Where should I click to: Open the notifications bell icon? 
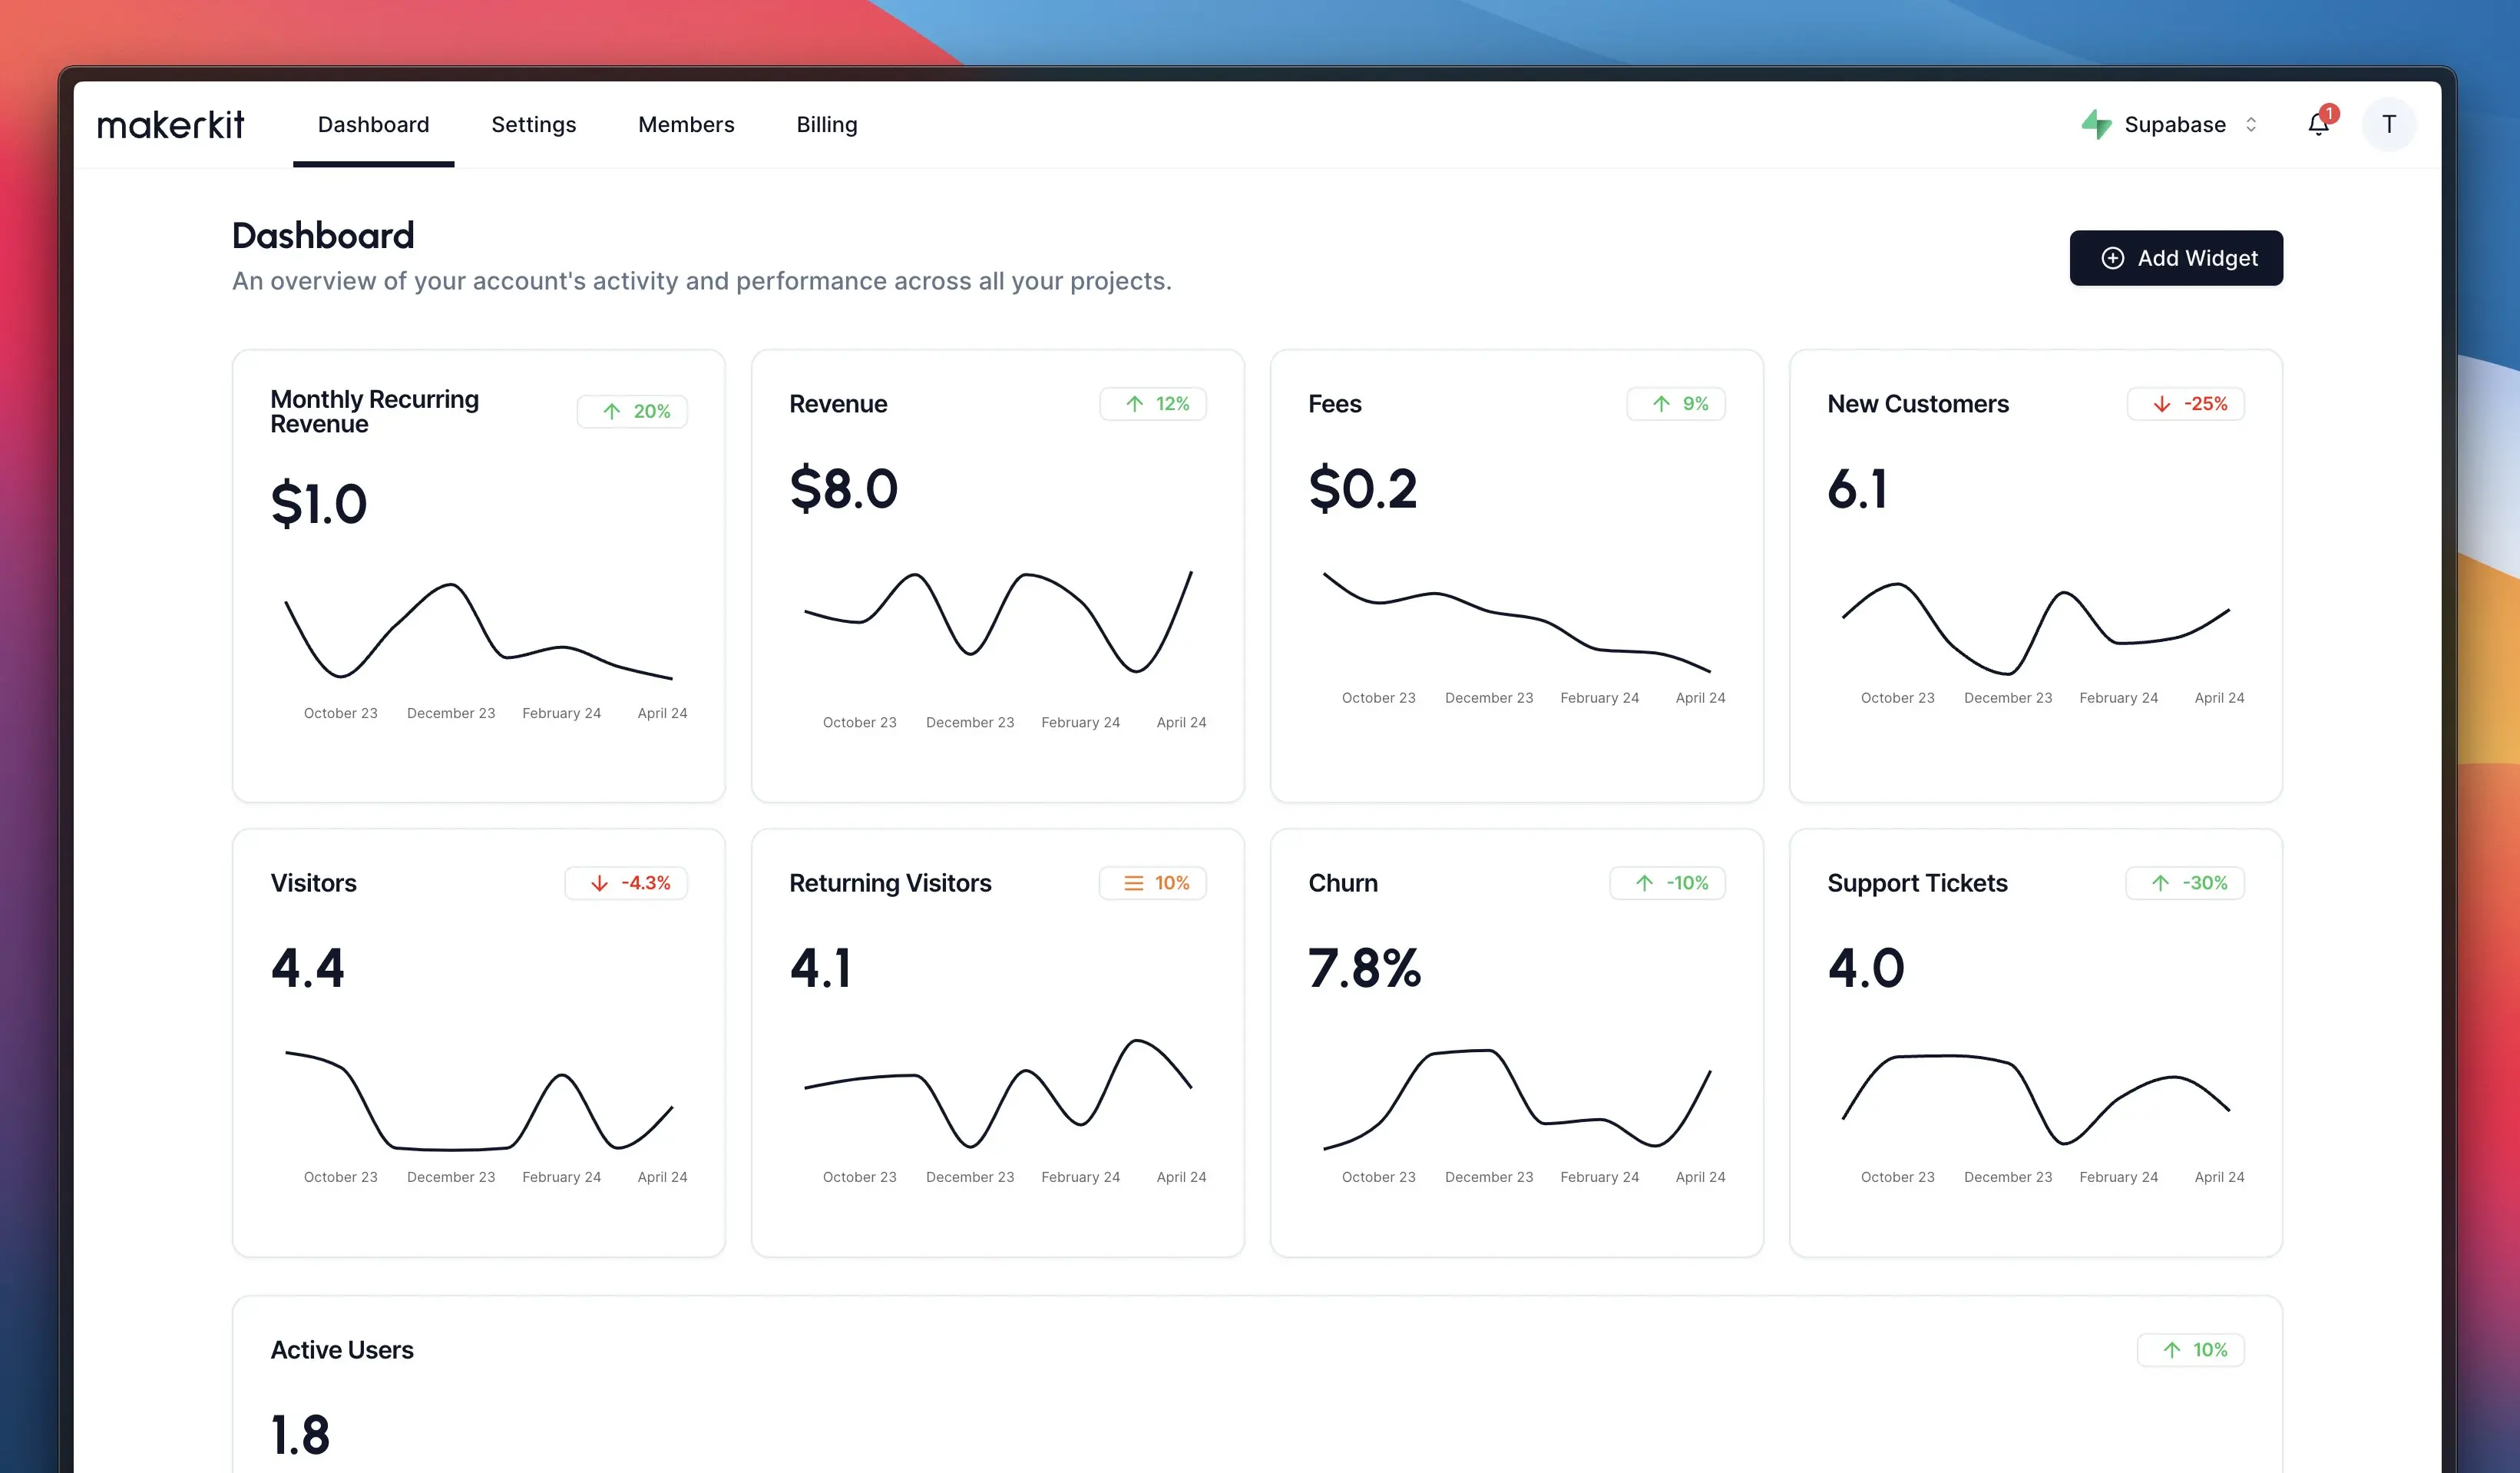coord(2318,125)
